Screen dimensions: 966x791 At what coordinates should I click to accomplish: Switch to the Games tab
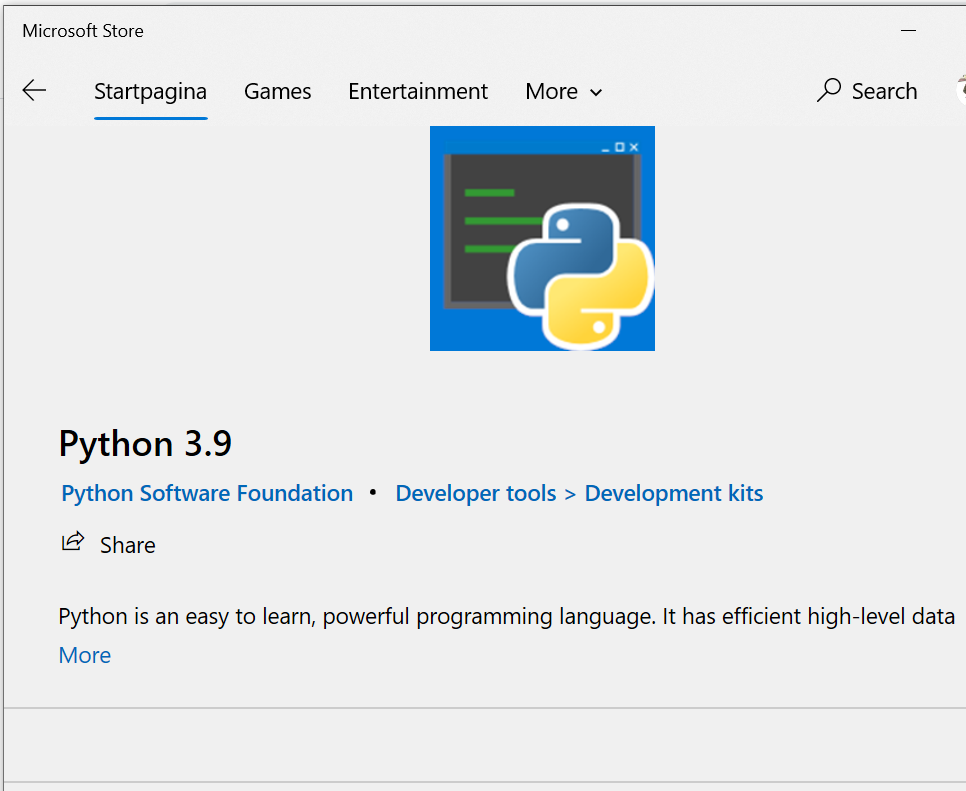point(277,91)
